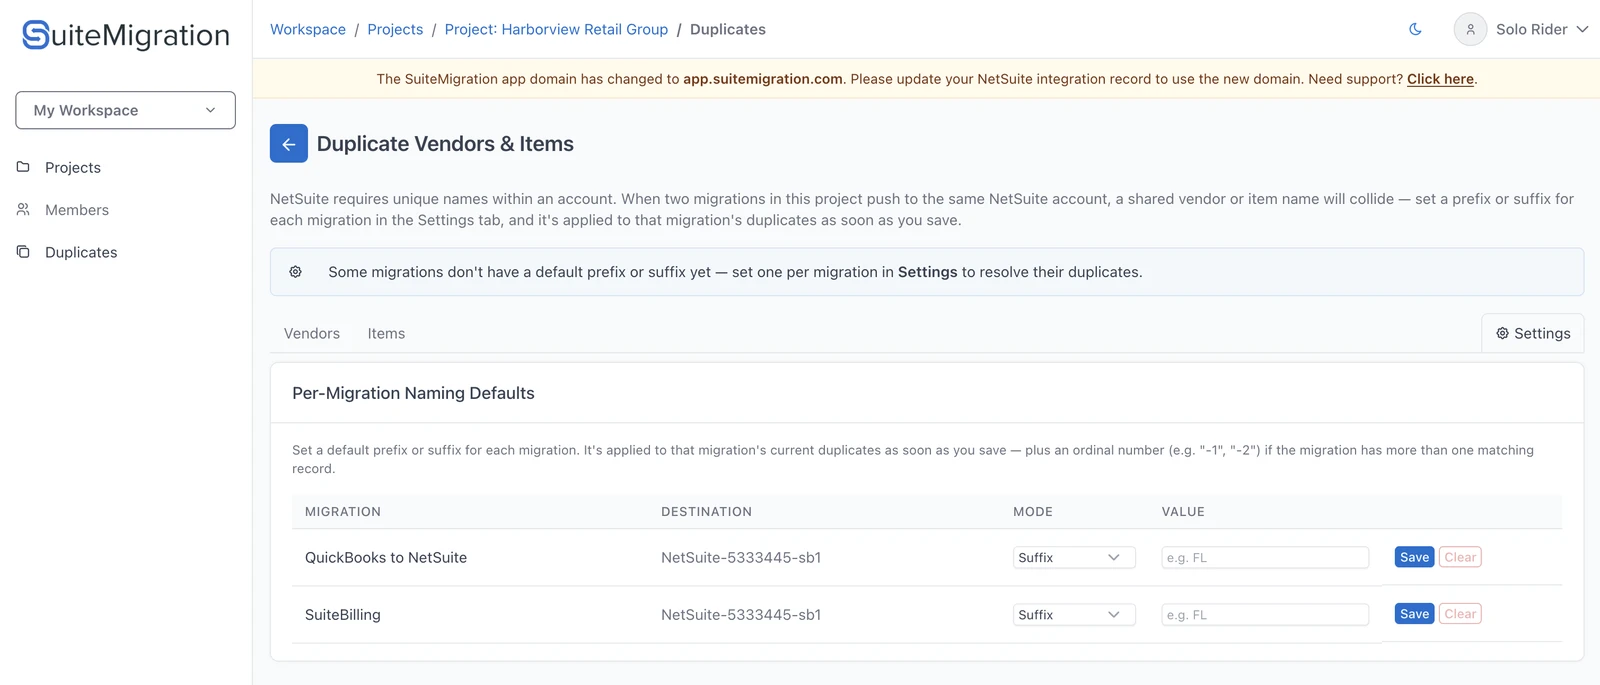Save the SuiteBilling naming default

[x=1414, y=614]
